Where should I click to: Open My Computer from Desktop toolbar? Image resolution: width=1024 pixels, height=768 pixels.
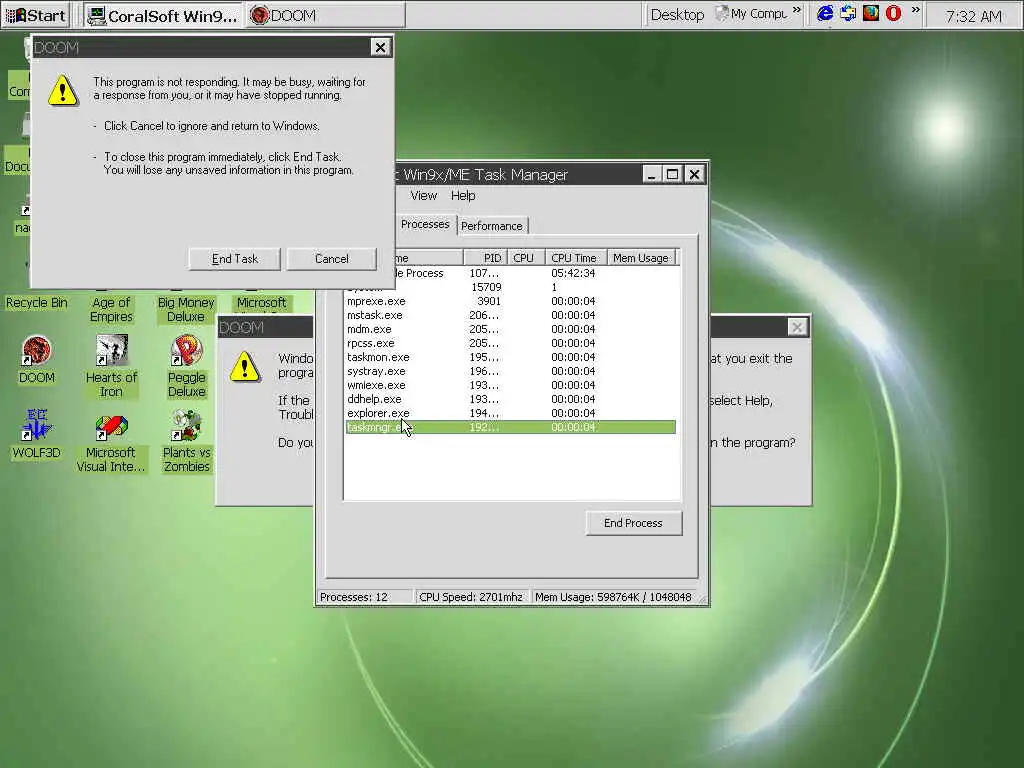click(x=752, y=14)
